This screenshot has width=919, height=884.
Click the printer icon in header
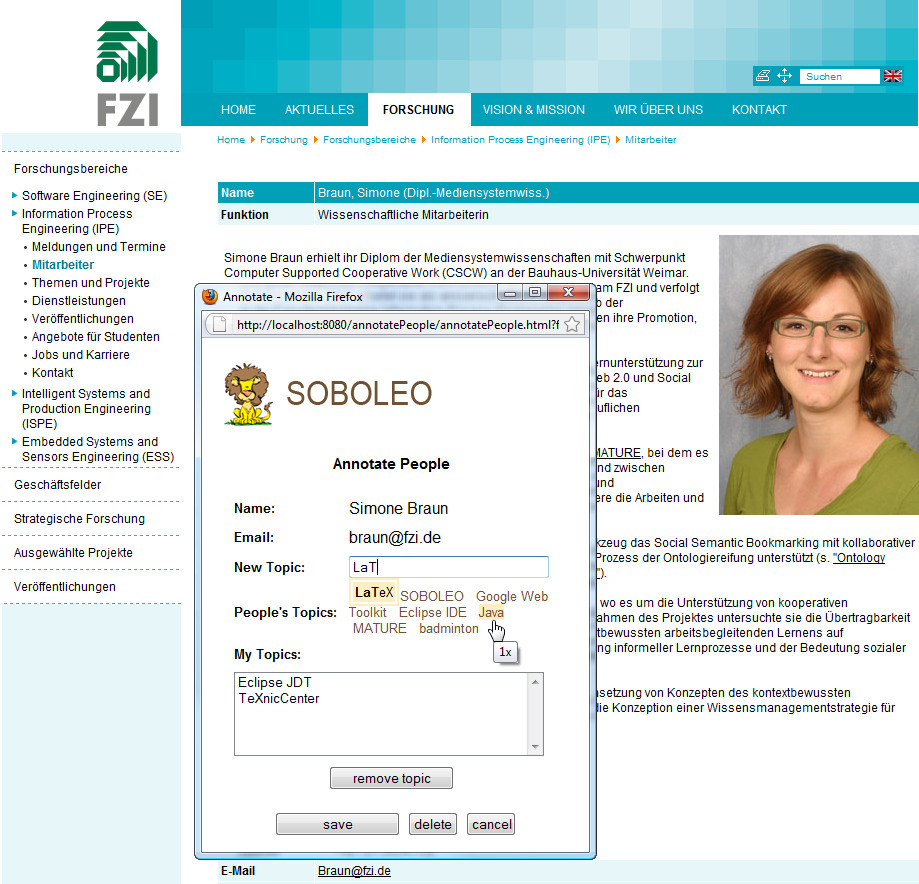tap(763, 76)
